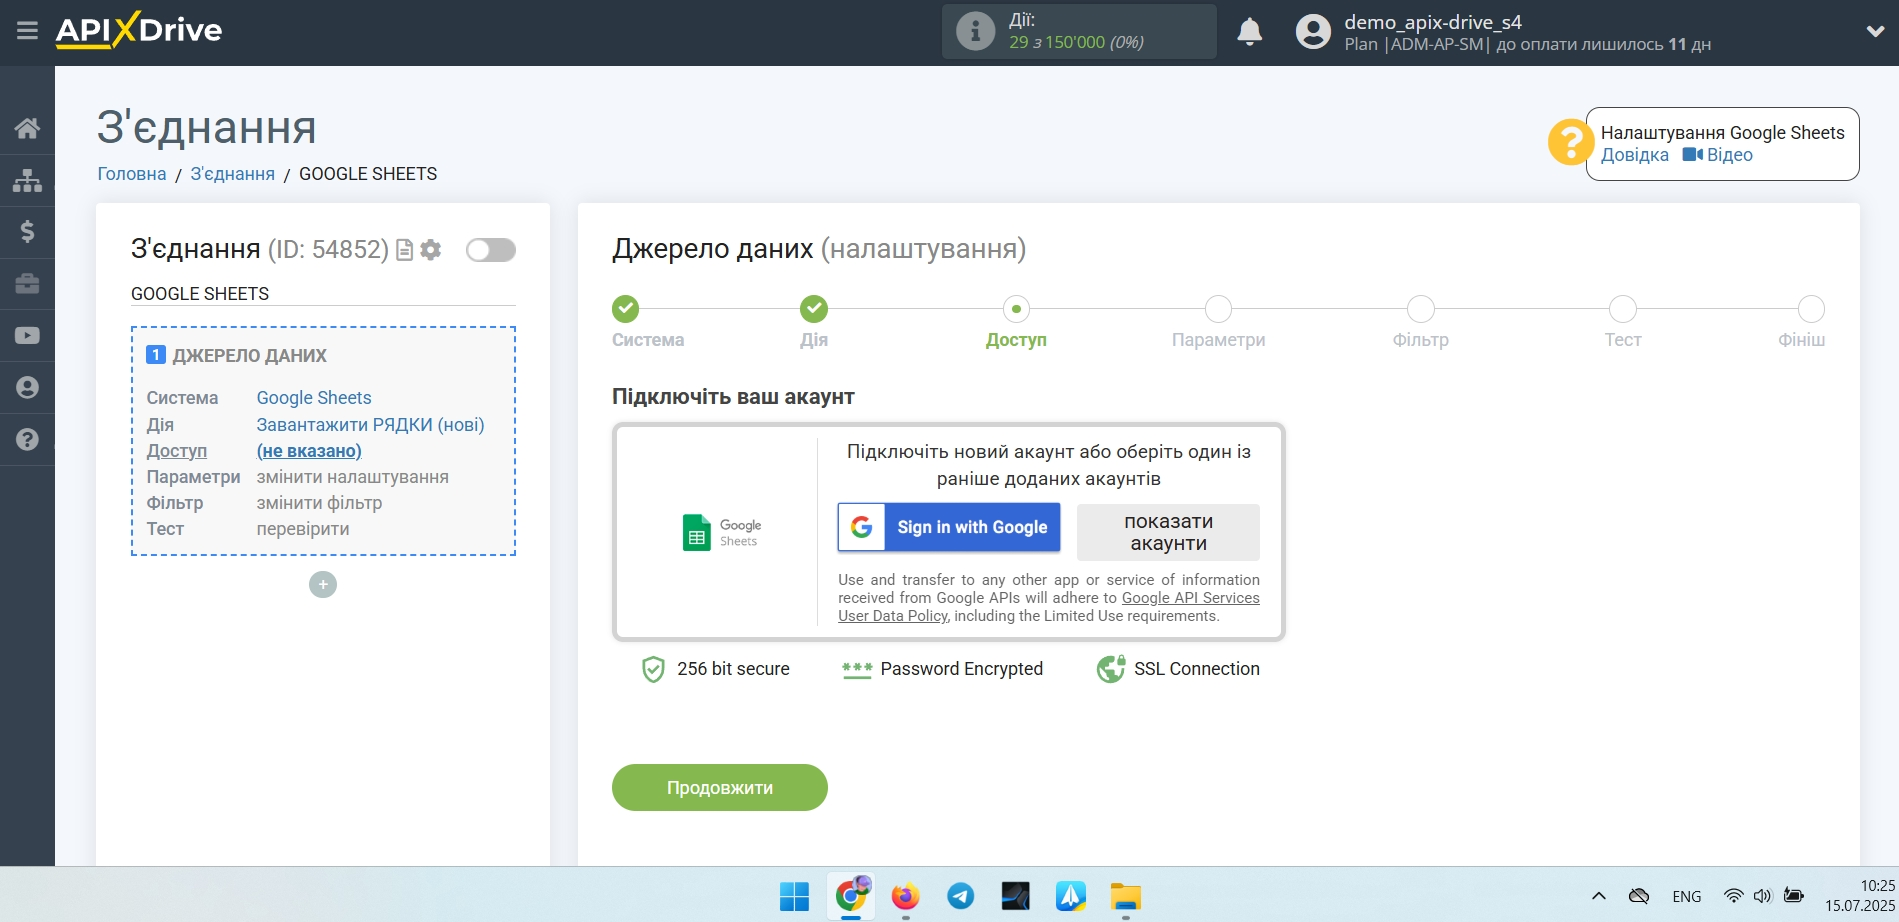Go to Головна breadcrumb
Viewport: 1899px width, 922px height.
coord(132,174)
